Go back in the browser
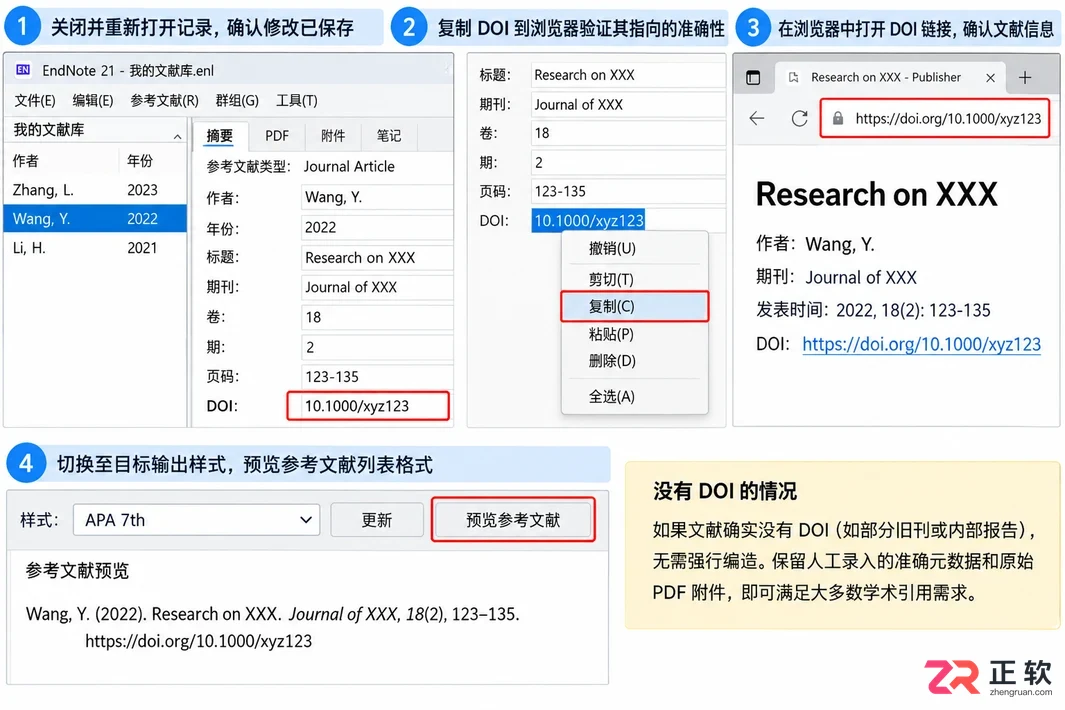Viewport: 1065px width, 710px height. 757,118
